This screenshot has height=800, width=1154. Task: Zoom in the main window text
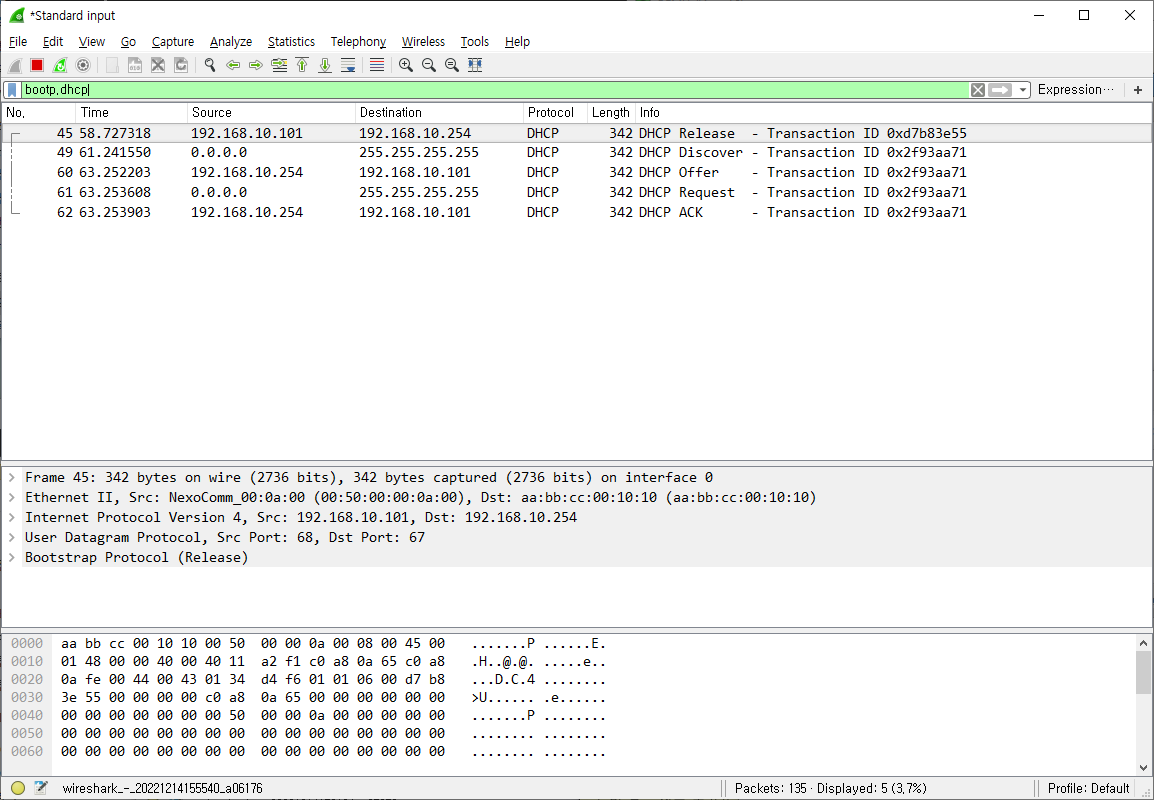pyautogui.click(x=406, y=66)
